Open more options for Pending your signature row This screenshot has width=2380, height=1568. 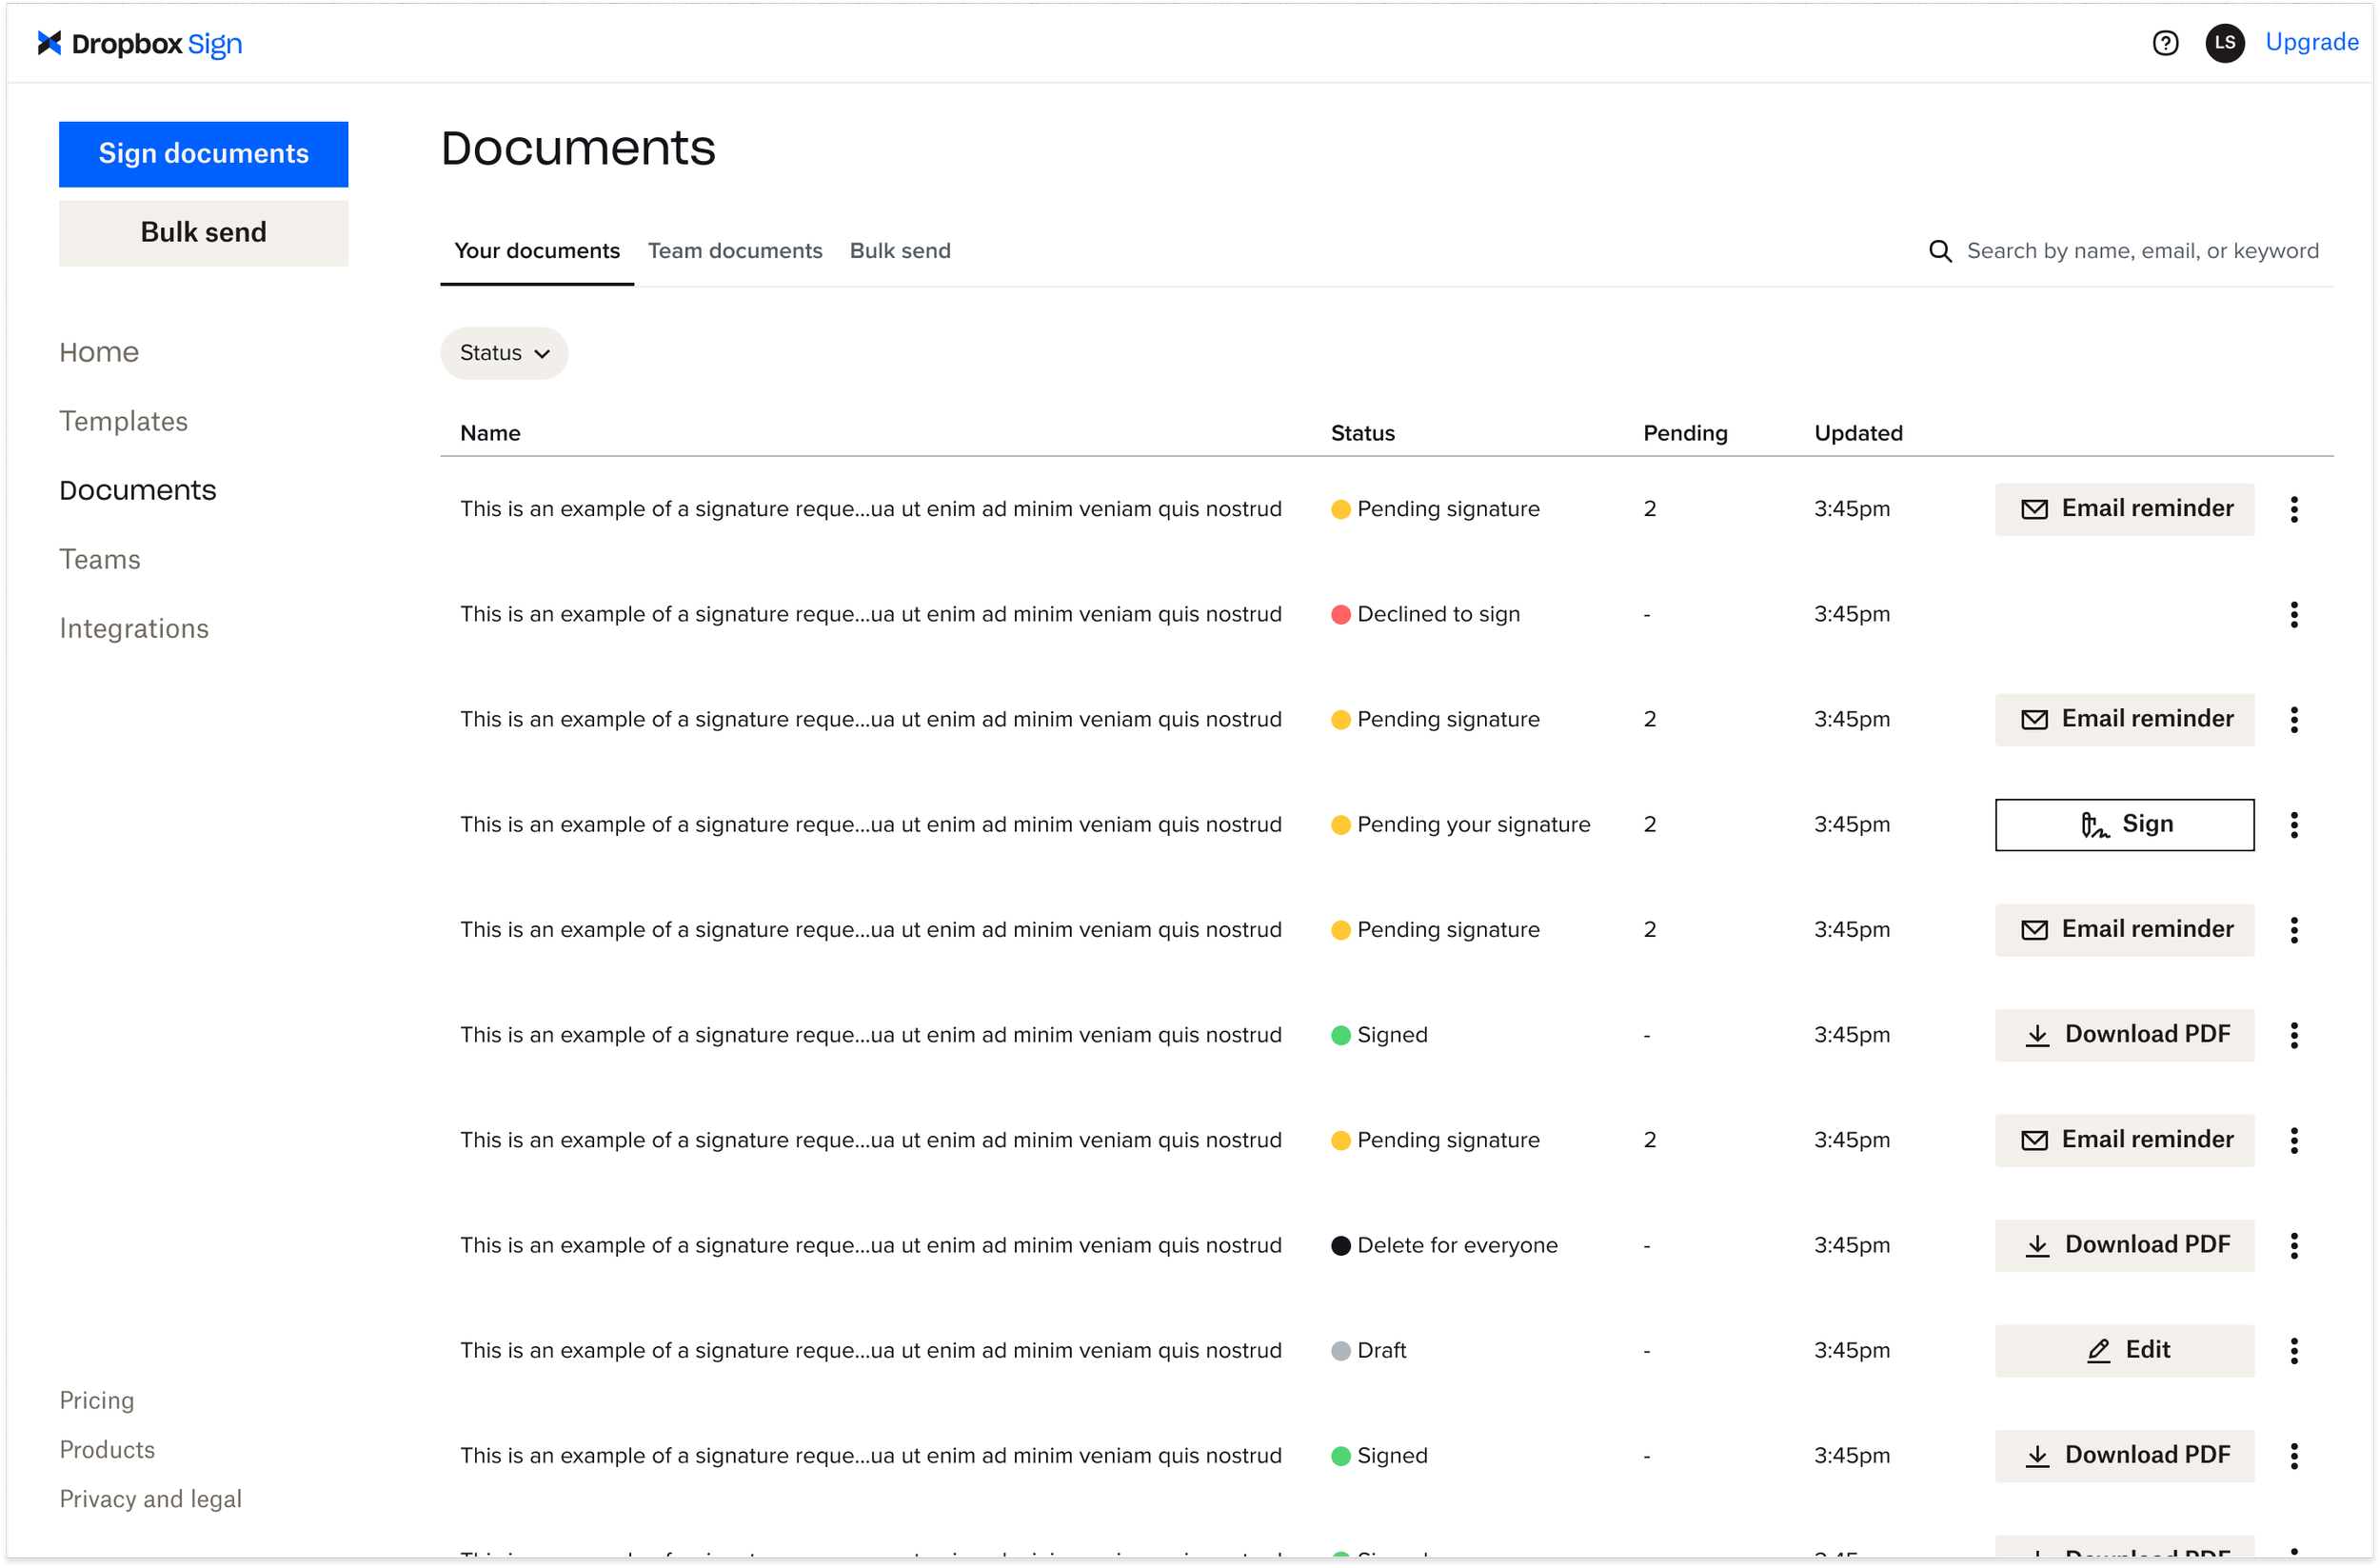tap(2294, 825)
